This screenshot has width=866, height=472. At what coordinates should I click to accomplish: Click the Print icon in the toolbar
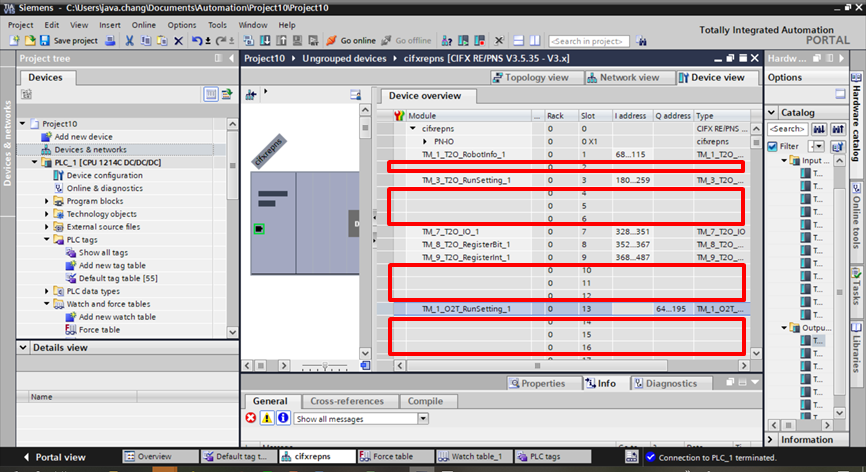(110, 40)
